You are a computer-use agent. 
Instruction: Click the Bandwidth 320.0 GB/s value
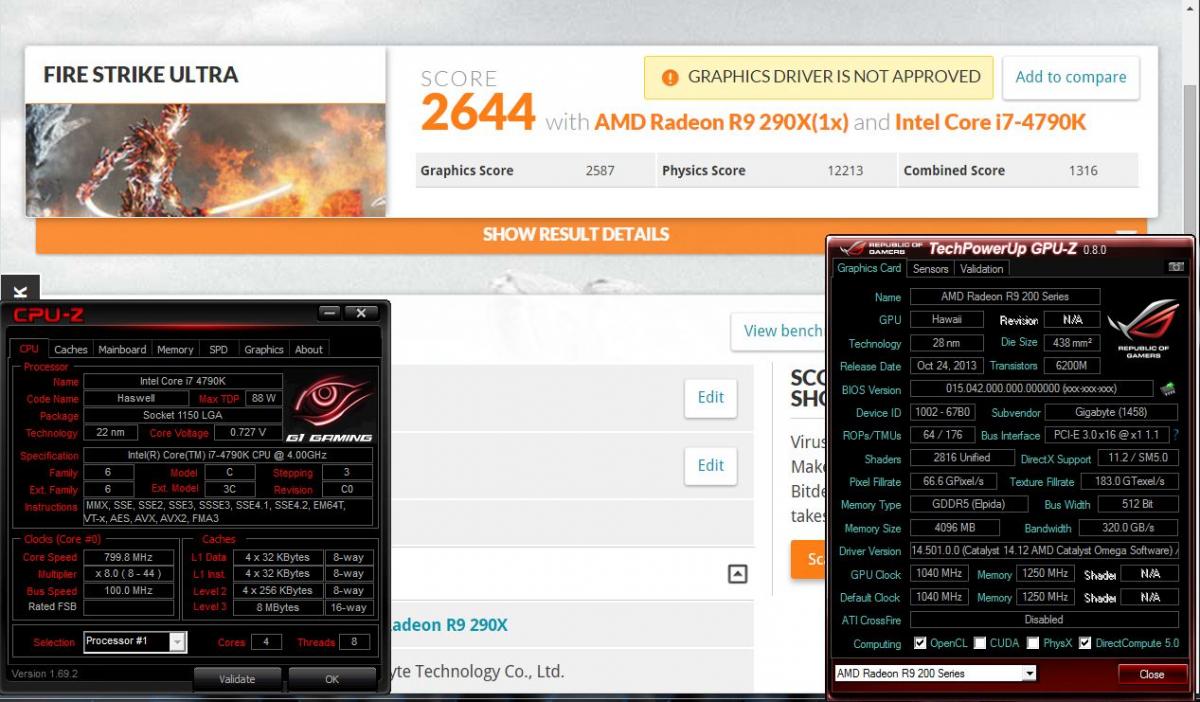point(1130,528)
